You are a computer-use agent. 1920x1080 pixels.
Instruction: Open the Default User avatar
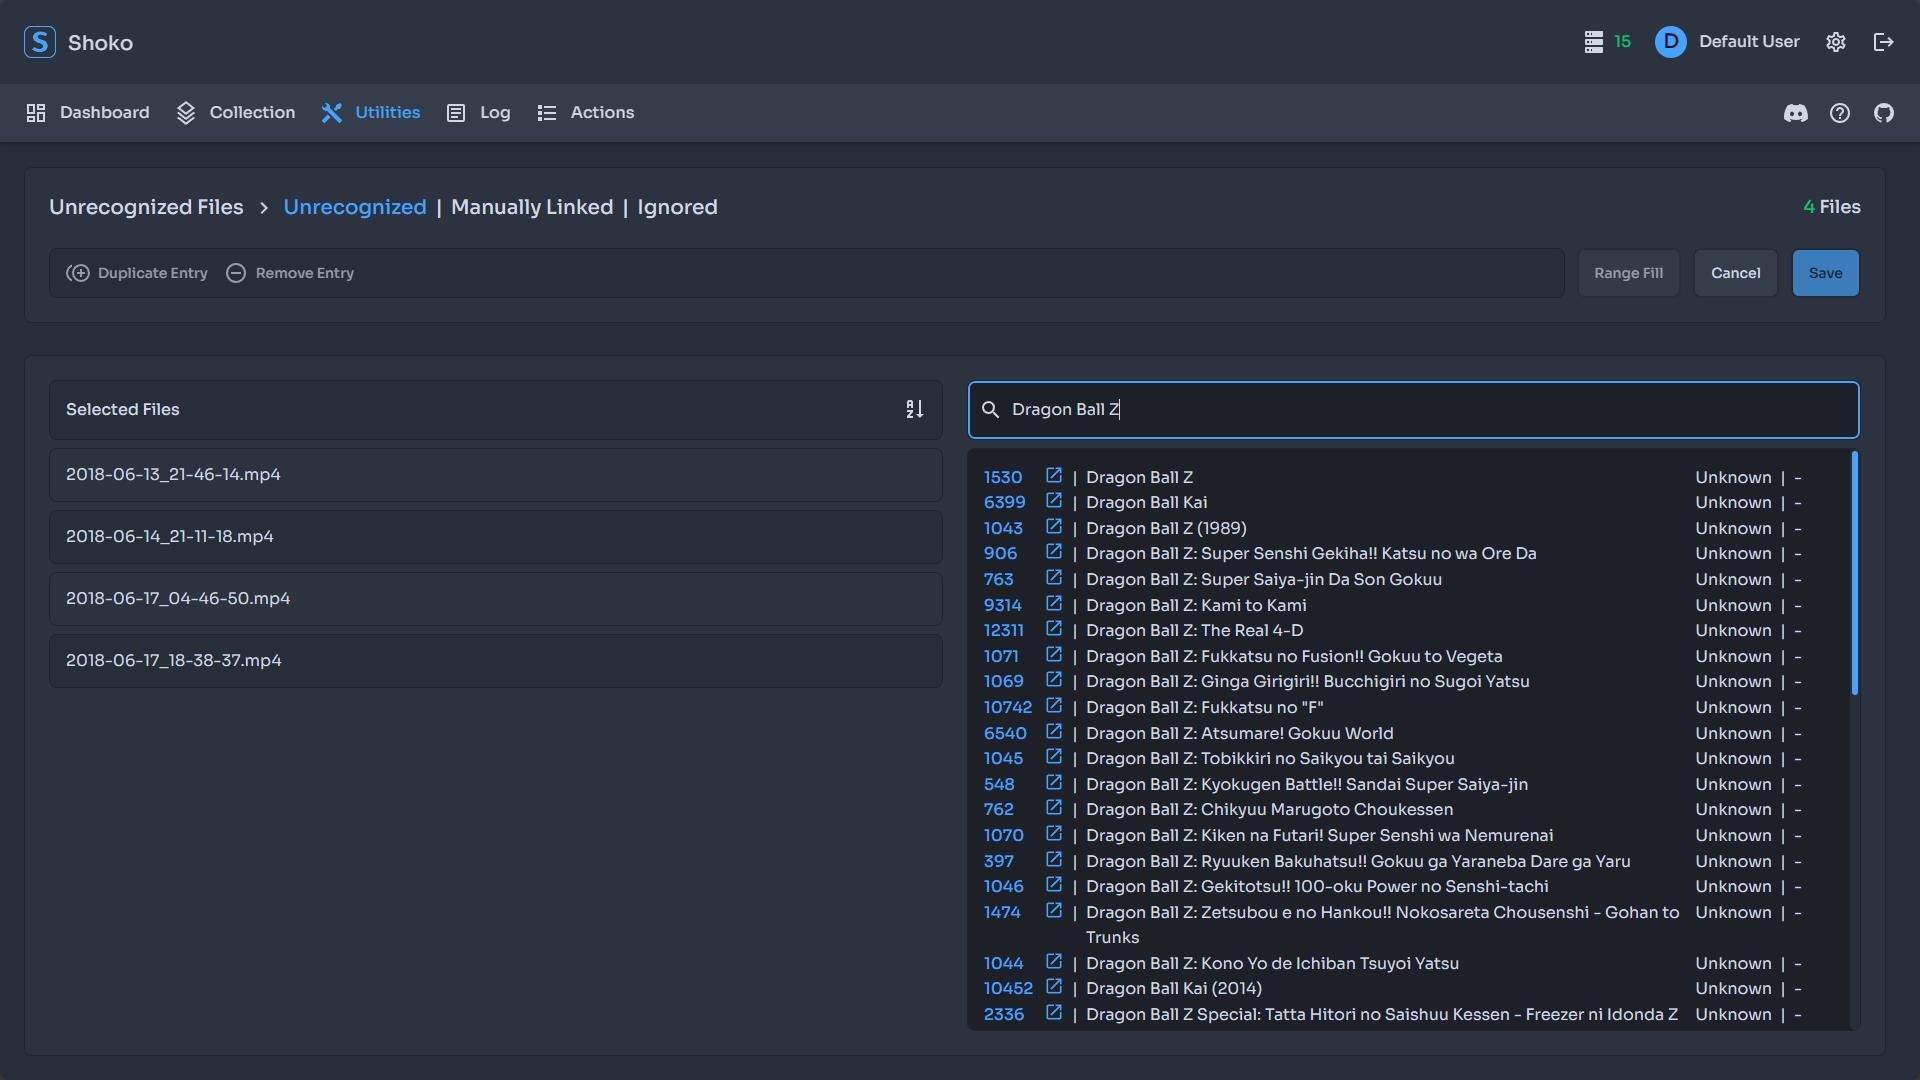[1670, 42]
